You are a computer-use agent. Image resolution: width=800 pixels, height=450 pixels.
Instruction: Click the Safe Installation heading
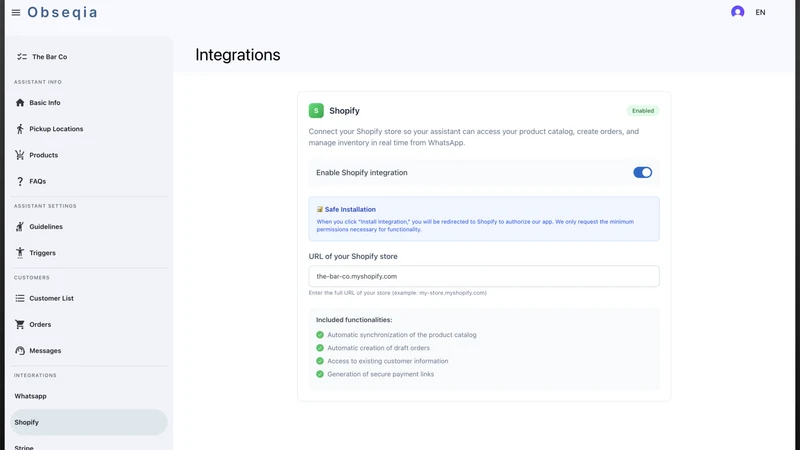click(350, 209)
